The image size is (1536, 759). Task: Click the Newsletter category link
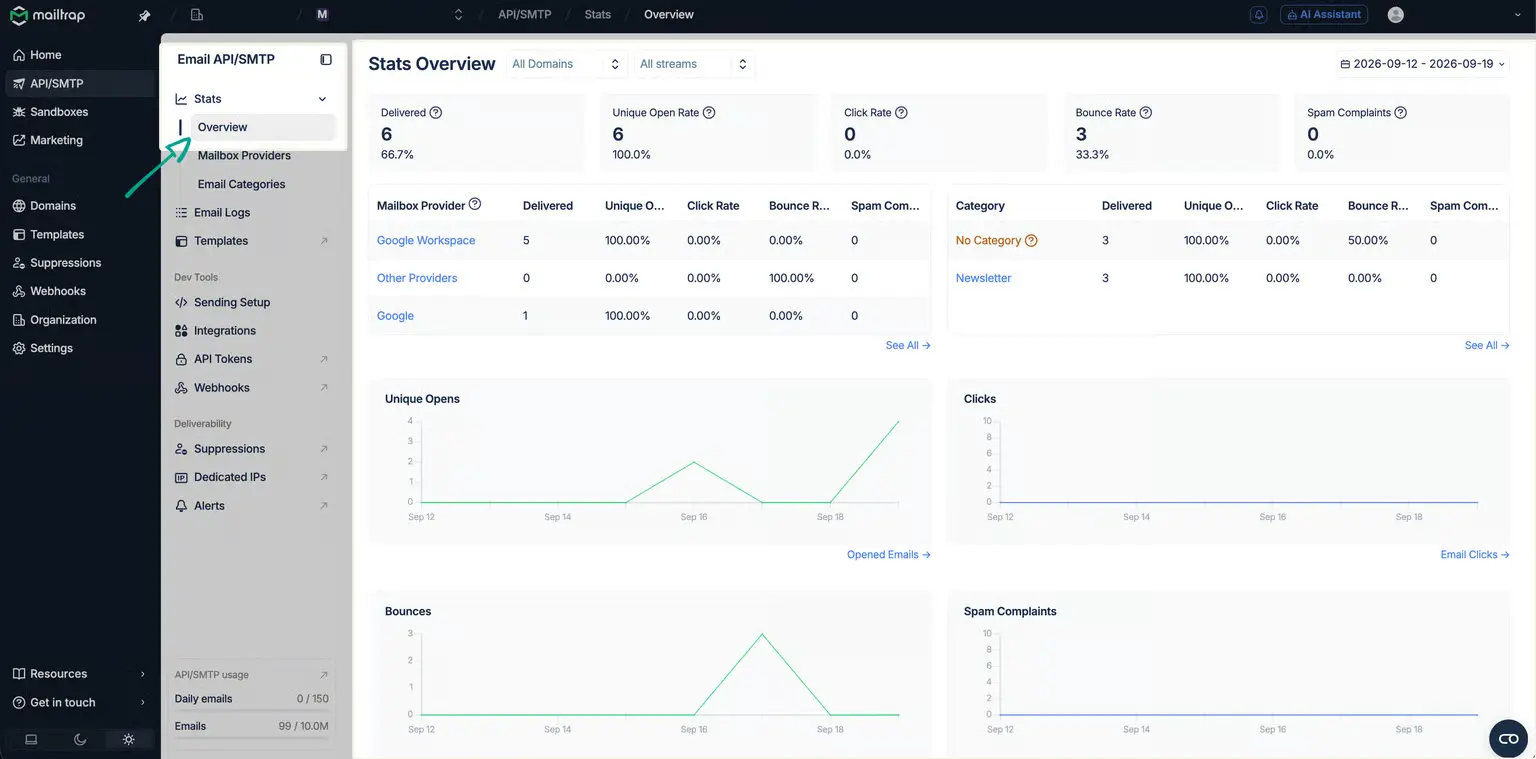(x=984, y=278)
